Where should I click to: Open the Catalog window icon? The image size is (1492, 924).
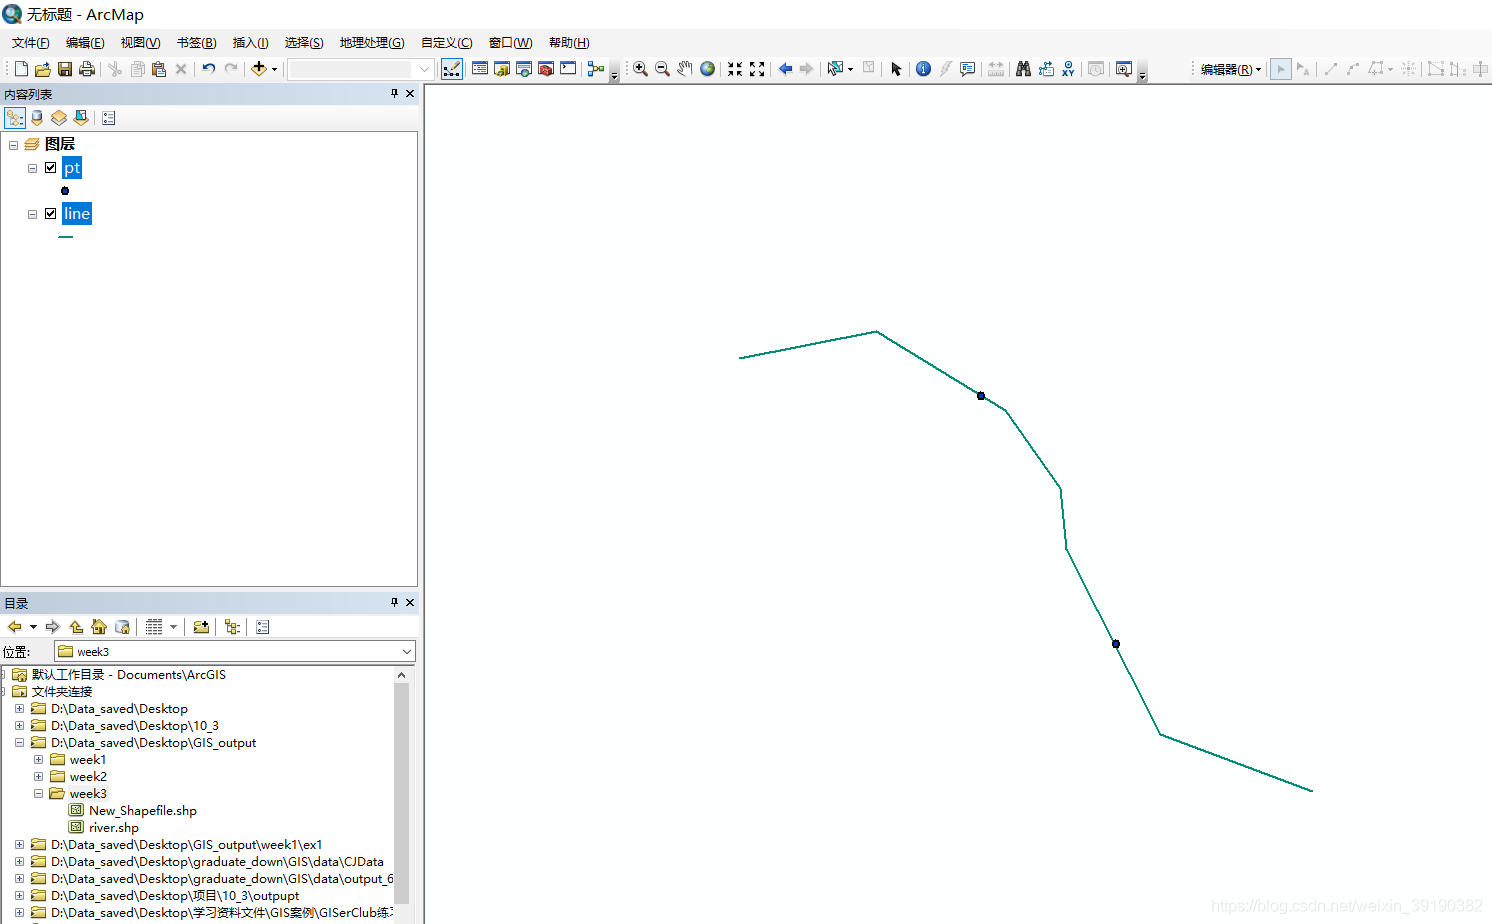(502, 69)
